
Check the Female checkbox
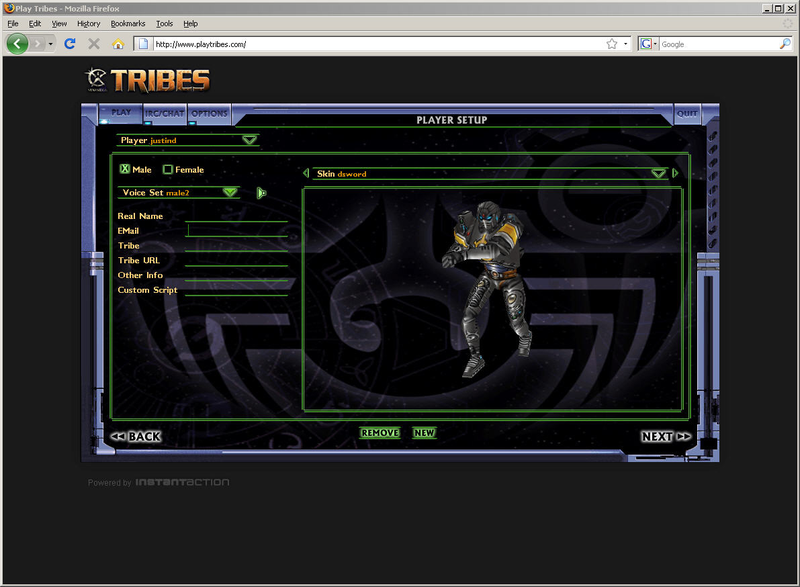coord(168,169)
